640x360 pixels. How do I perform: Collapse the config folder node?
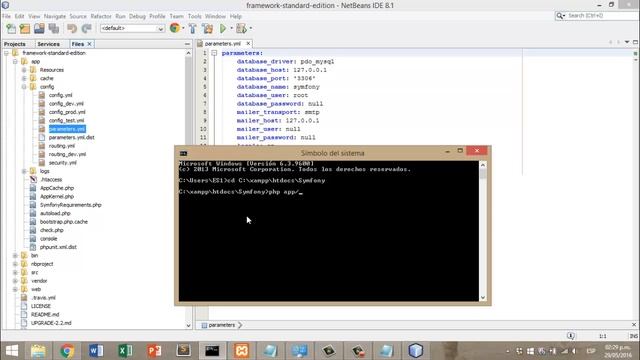pyautogui.click(x=24, y=87)
